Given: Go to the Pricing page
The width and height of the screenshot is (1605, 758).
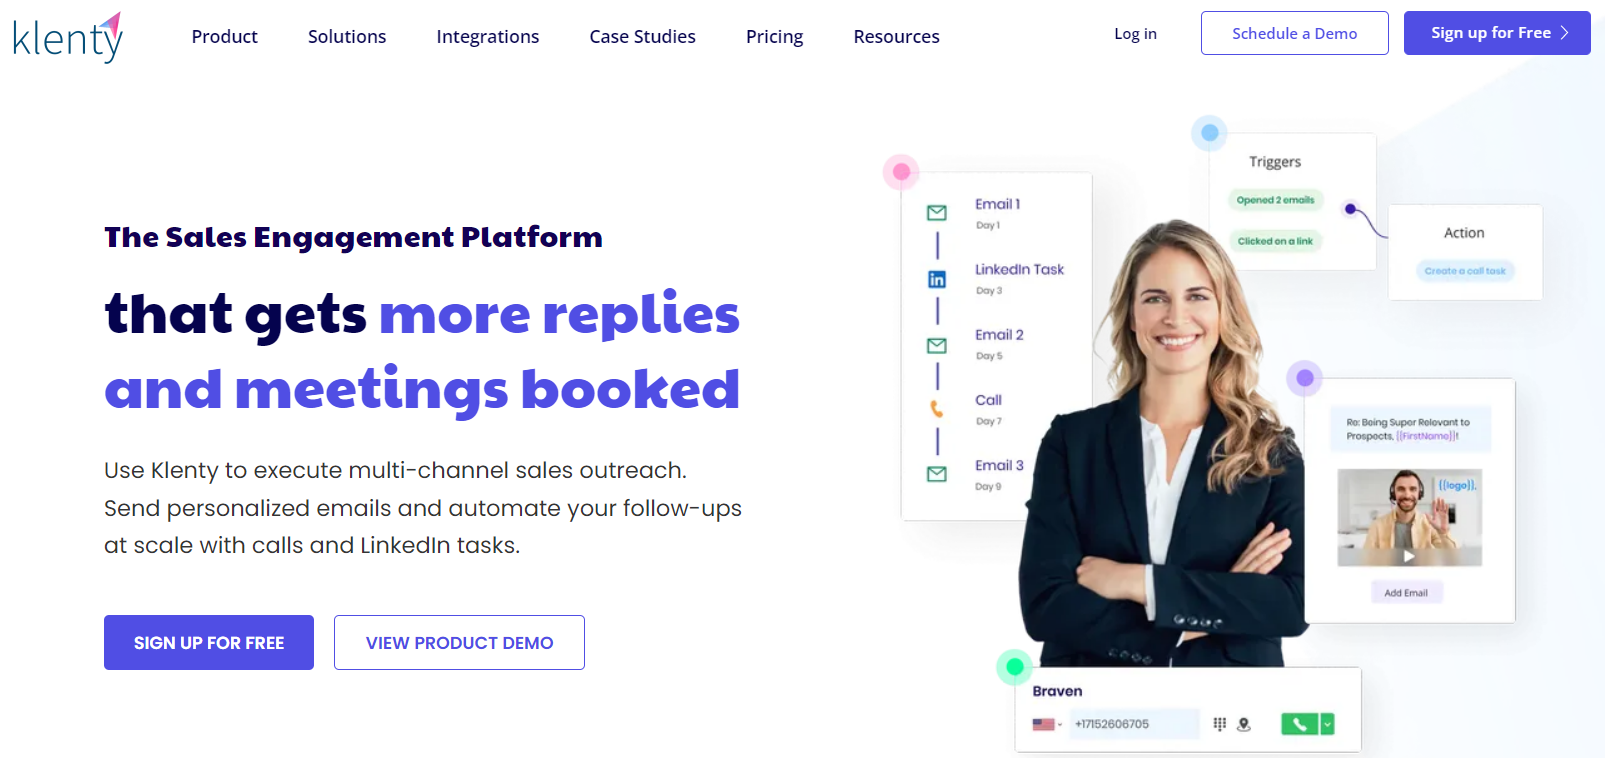Looking at the screenshot, I should 775,37.
